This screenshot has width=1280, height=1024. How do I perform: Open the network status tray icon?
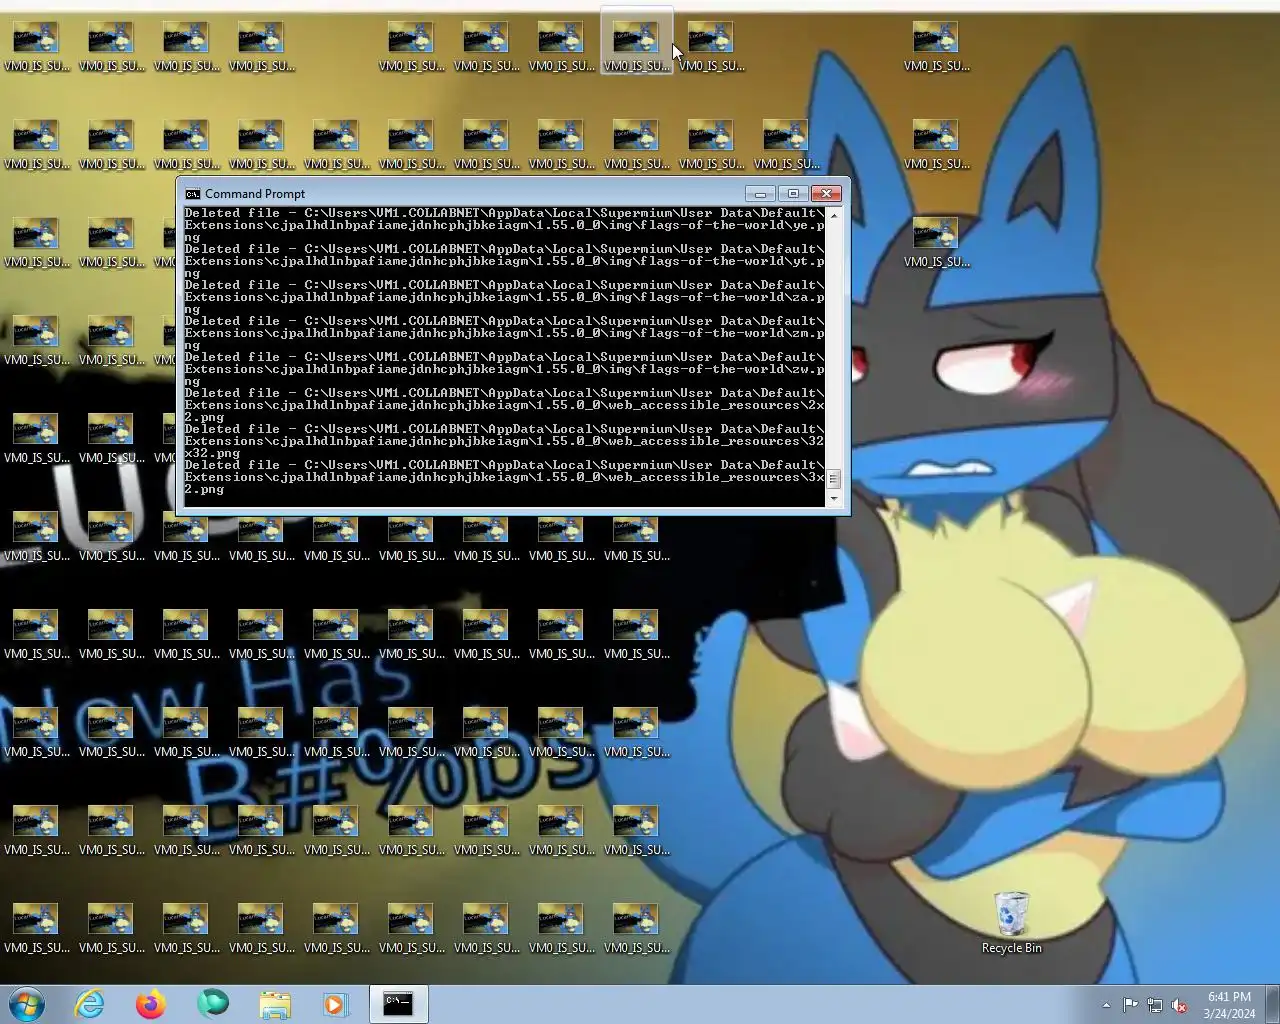[1155, 1005]
